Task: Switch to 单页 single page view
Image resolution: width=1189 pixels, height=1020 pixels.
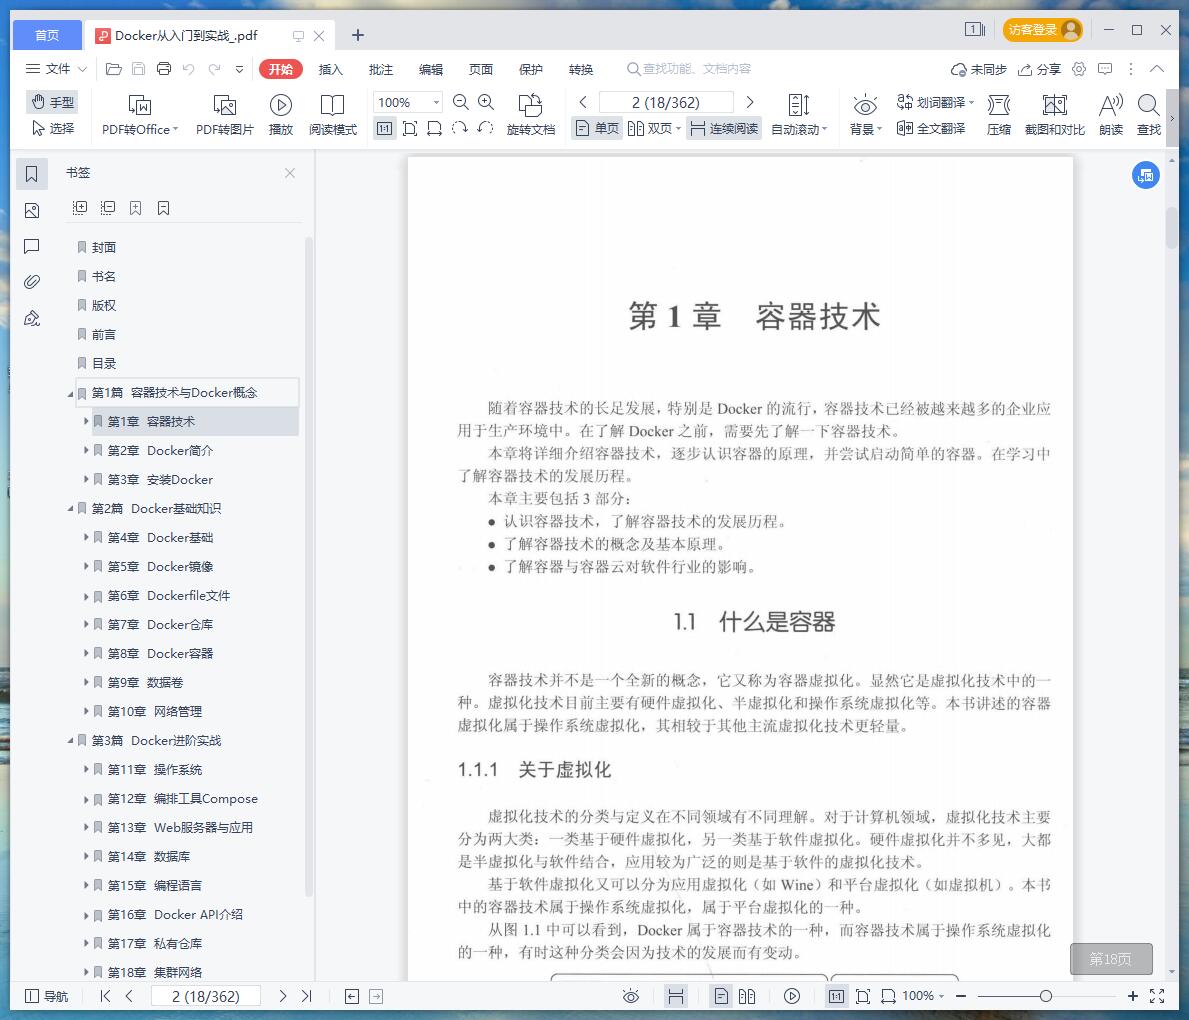Action: click(x=597, y=129)
